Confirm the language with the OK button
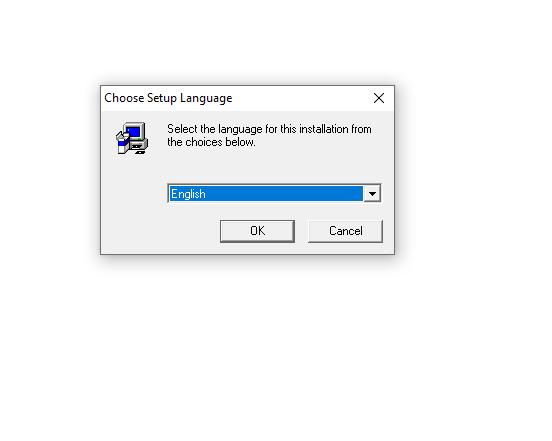 pos(257,231)
